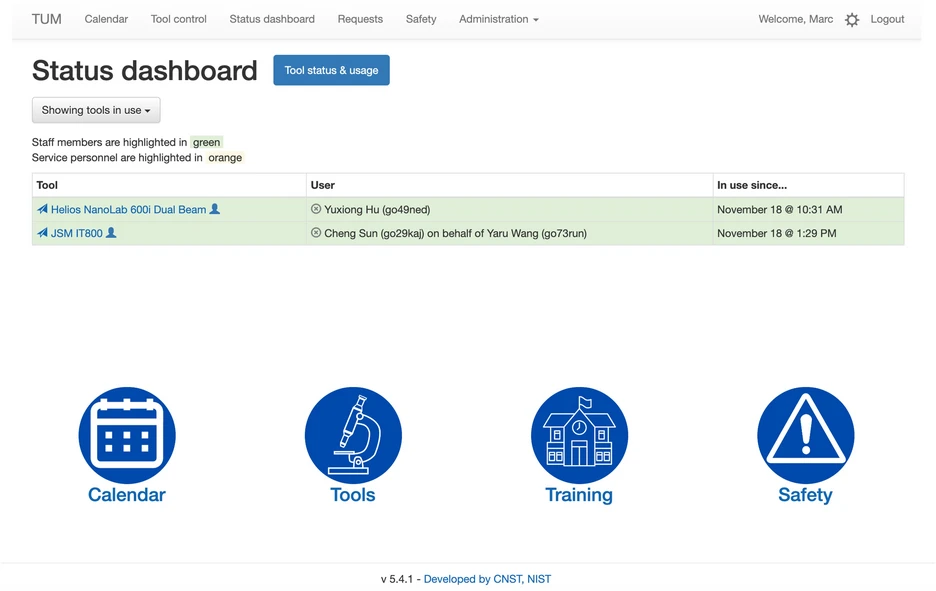Click the X icon beside Cheng Sun

(316, 233)
